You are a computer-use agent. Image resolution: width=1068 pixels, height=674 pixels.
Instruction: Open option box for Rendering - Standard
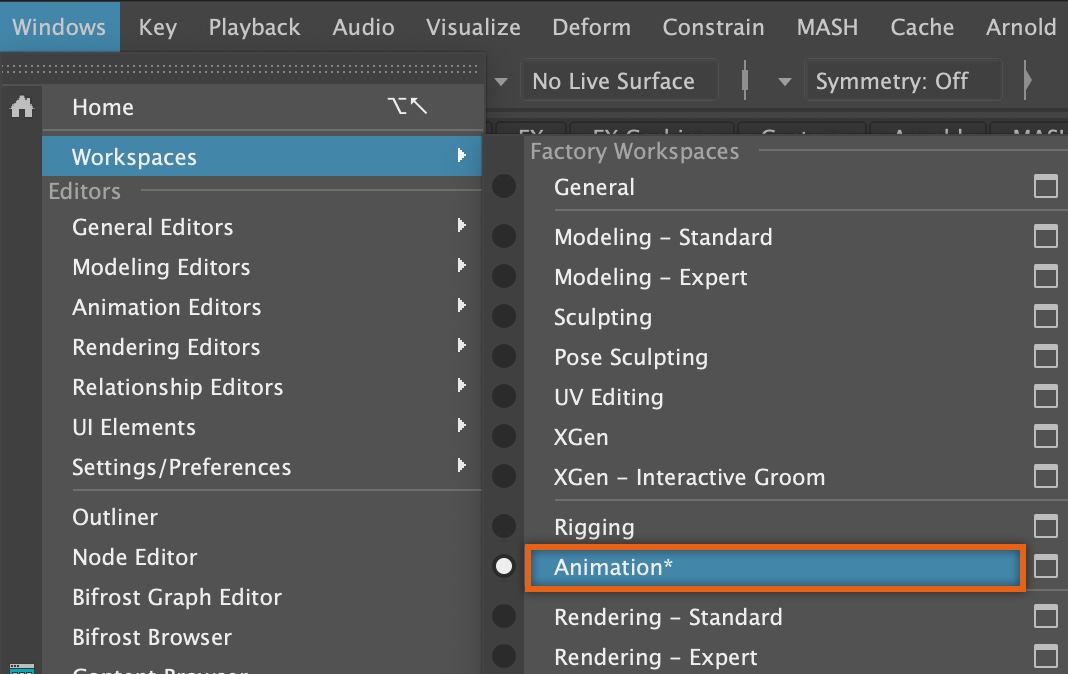click(1046, 616)
